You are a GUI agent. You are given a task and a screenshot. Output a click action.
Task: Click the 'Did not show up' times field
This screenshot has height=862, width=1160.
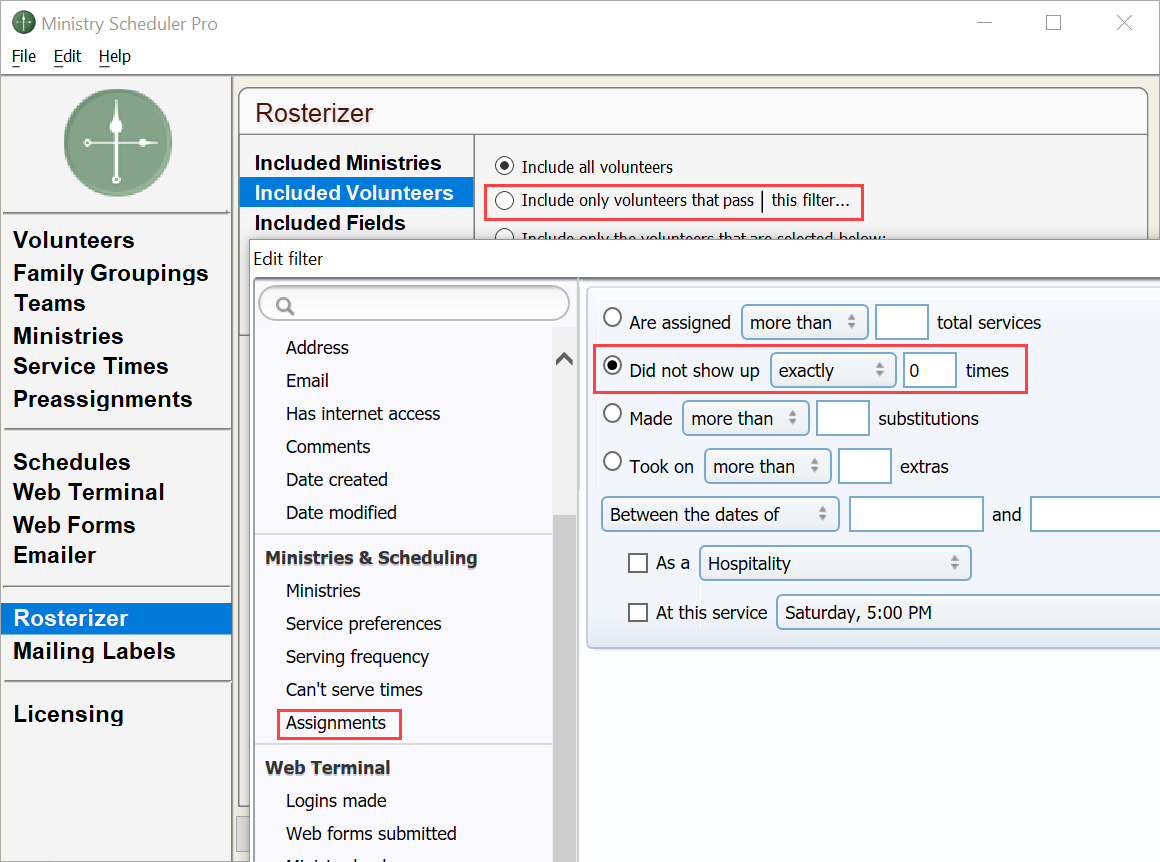(x=929, y=371)
